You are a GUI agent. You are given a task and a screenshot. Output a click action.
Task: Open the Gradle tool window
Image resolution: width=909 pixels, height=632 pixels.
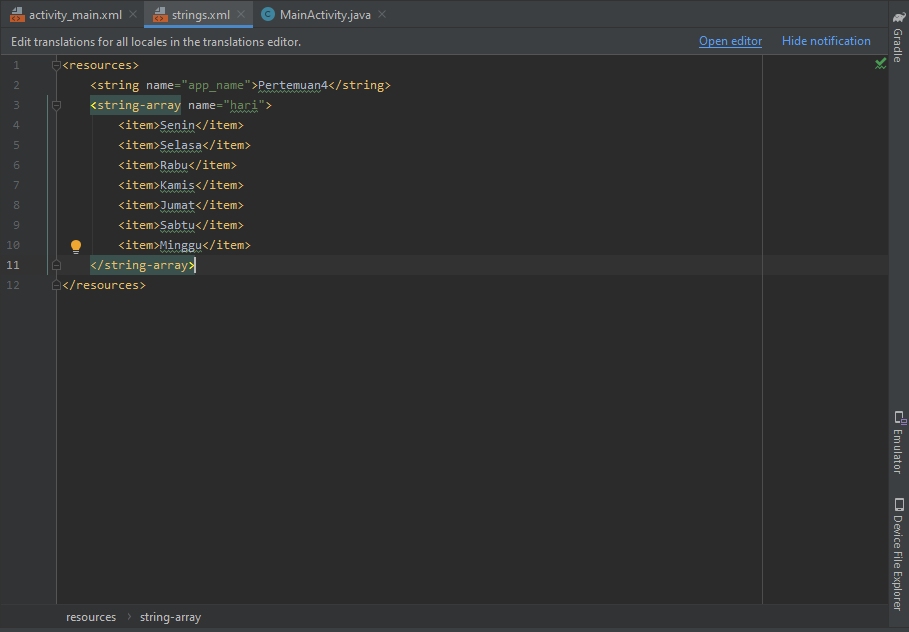899,37
